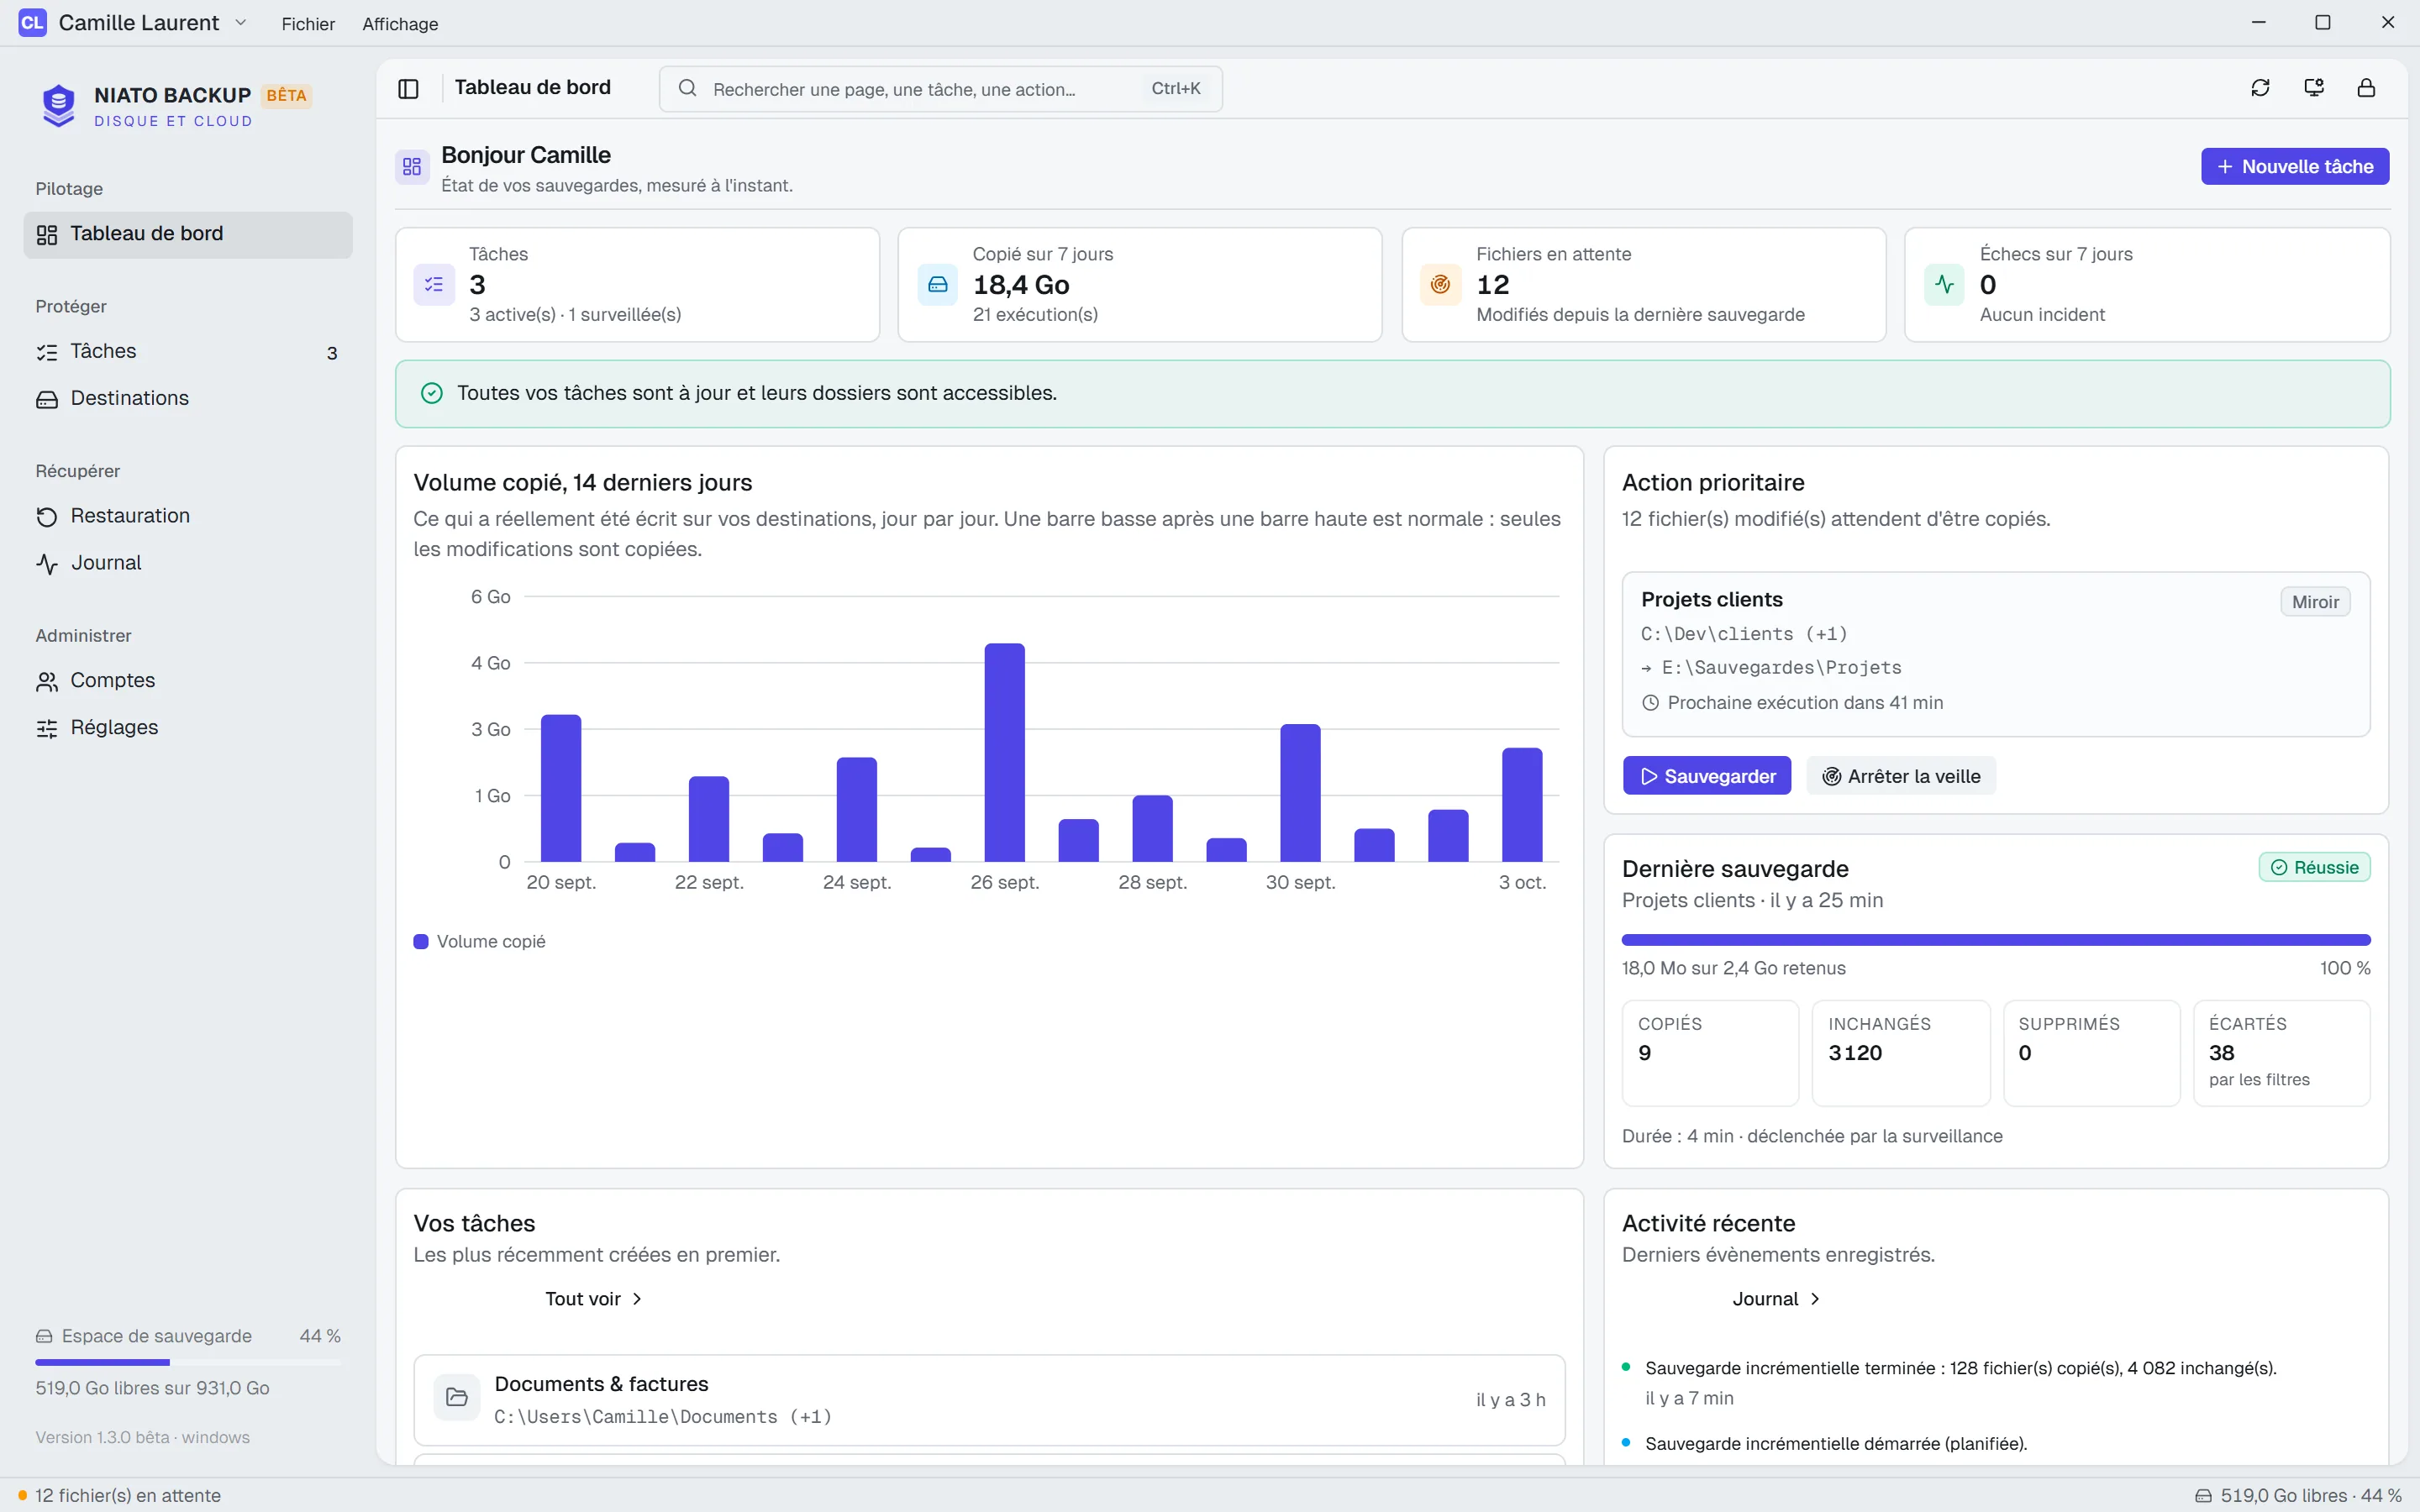Click the Tâches card list icon
Image resolution: width=2420 pixels, height=1512 pixels.
point(434,285)
